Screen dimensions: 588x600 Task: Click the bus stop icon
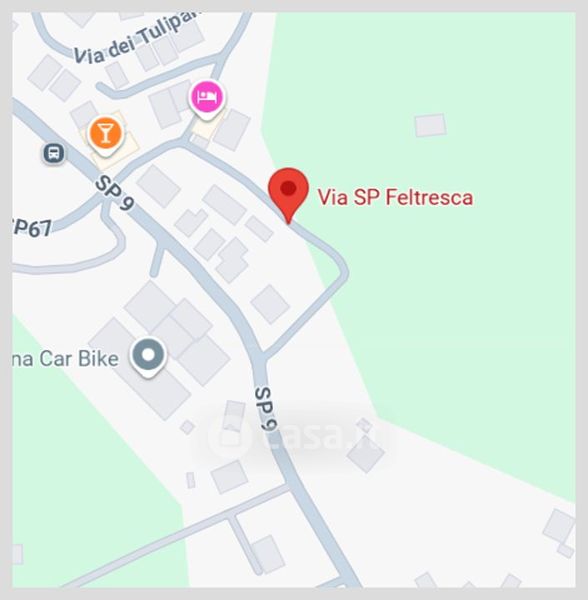click(x=54, y=153)
